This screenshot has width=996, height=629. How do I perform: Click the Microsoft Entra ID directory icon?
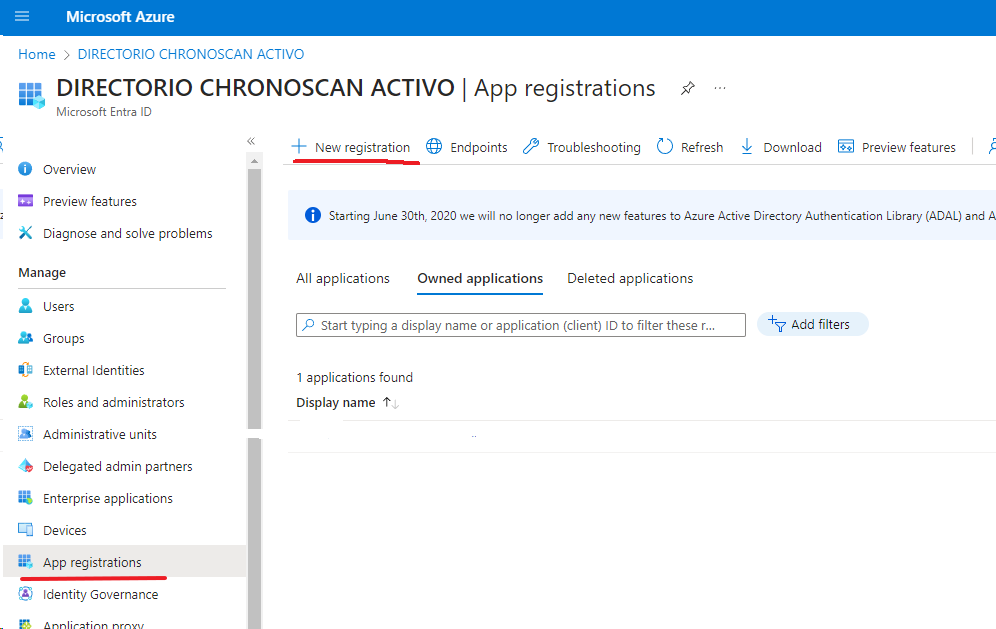pyautogui.click(x=31, y=95)
